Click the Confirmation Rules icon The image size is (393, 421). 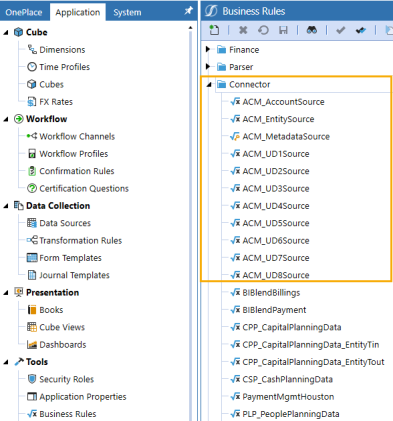pos(32,171)
